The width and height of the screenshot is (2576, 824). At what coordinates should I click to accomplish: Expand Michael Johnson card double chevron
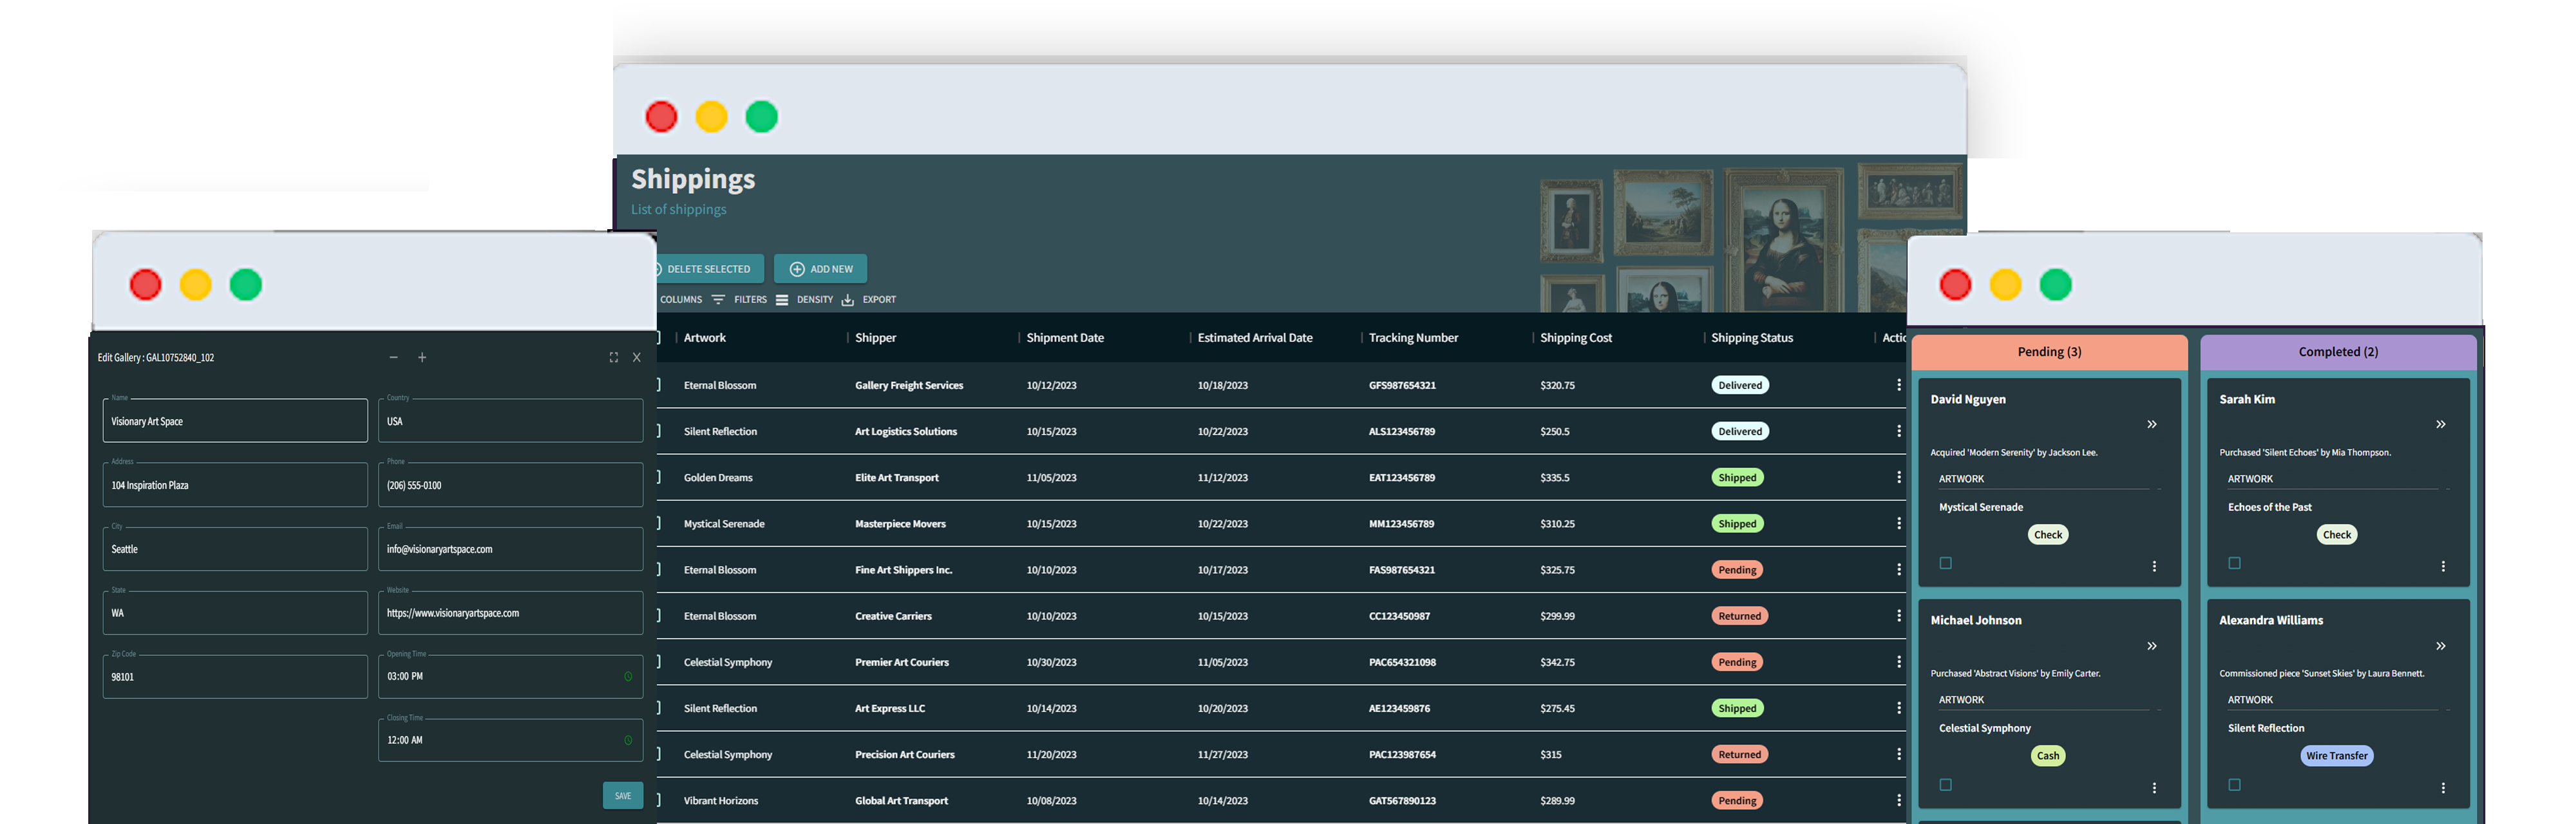click(x=2151, y=647)
